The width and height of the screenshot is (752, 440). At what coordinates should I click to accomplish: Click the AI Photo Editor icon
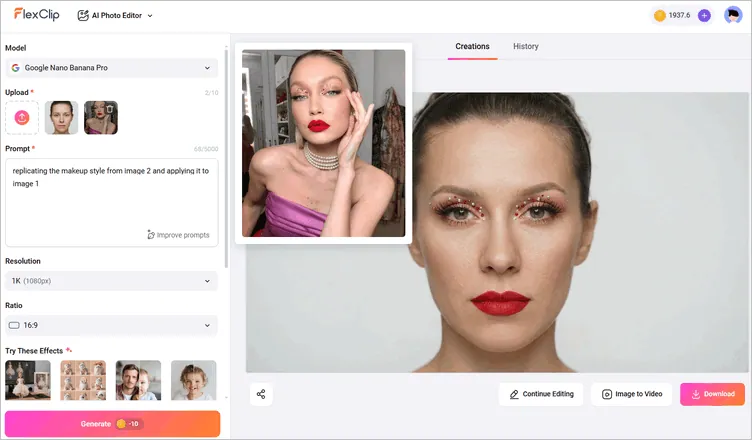(x=83, y=15)
